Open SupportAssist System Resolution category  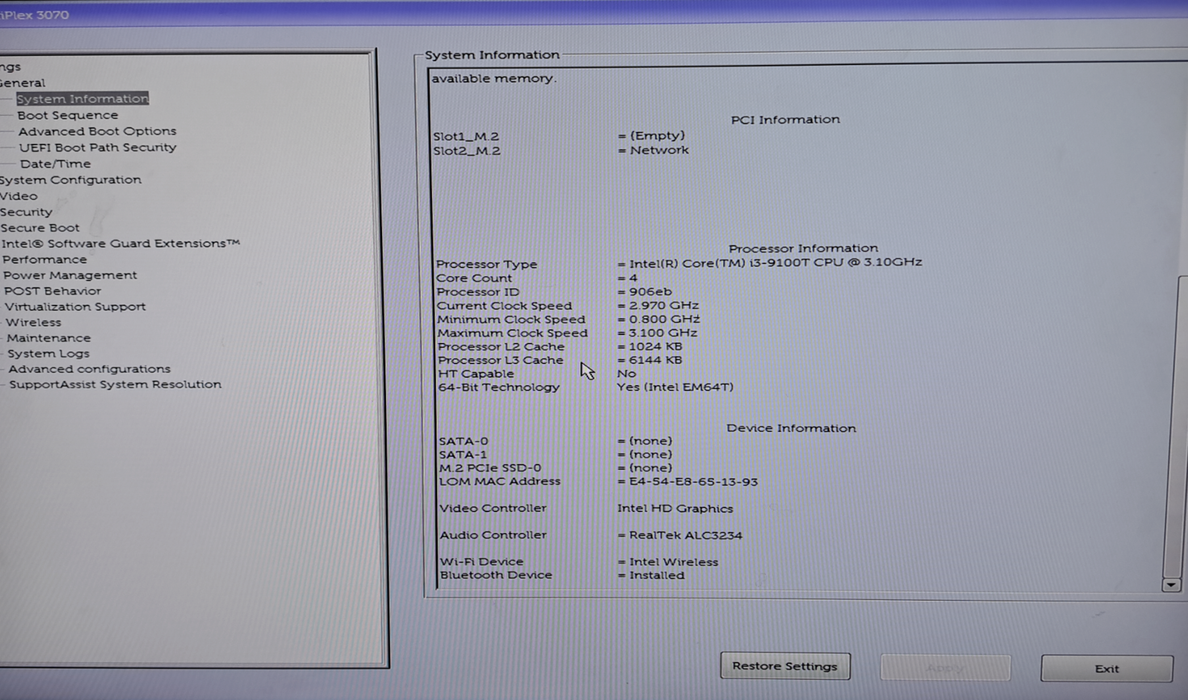click(115, 384)
